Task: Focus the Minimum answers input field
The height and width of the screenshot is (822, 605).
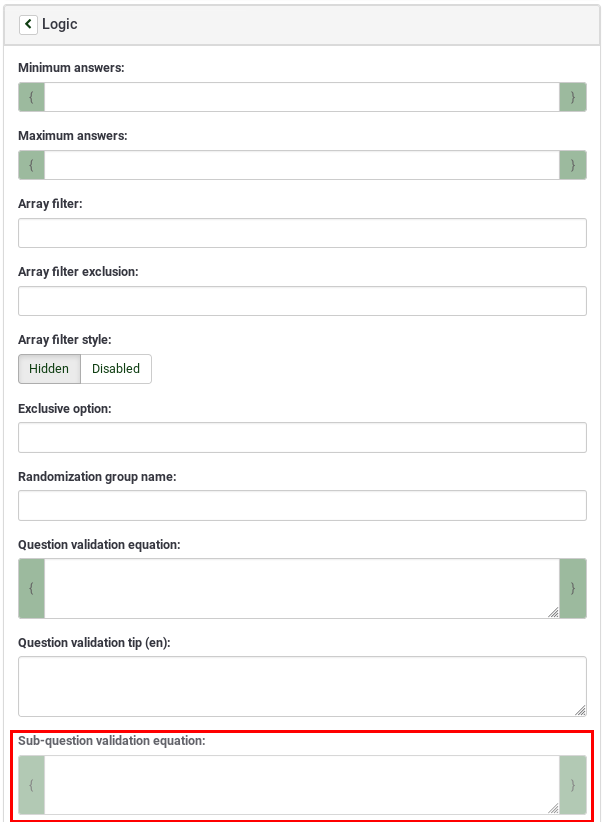Action: tap(300, 97)
